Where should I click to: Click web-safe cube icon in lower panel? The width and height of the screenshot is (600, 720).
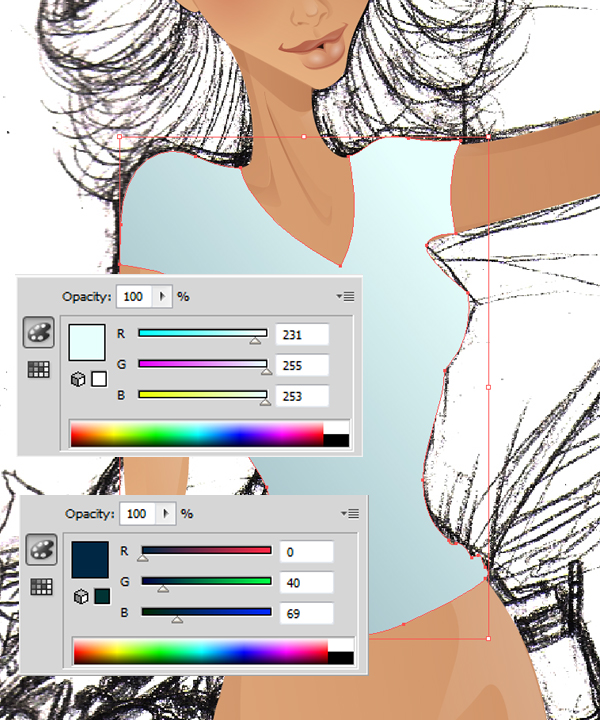coord(81,596)
